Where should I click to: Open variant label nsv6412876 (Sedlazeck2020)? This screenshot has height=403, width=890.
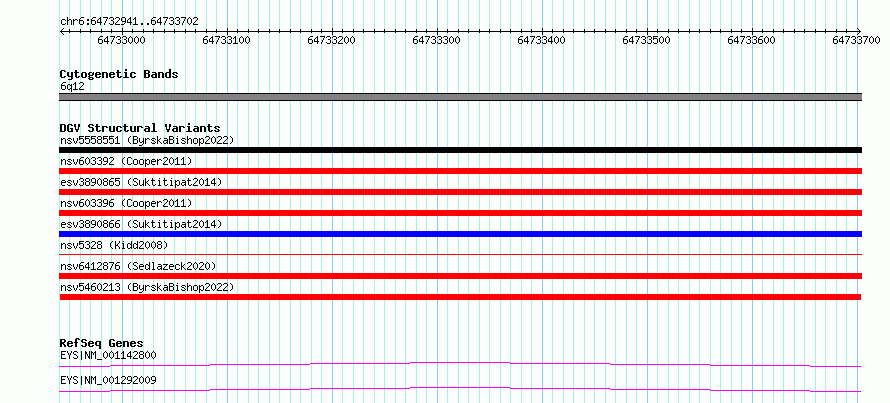(138, 266)
